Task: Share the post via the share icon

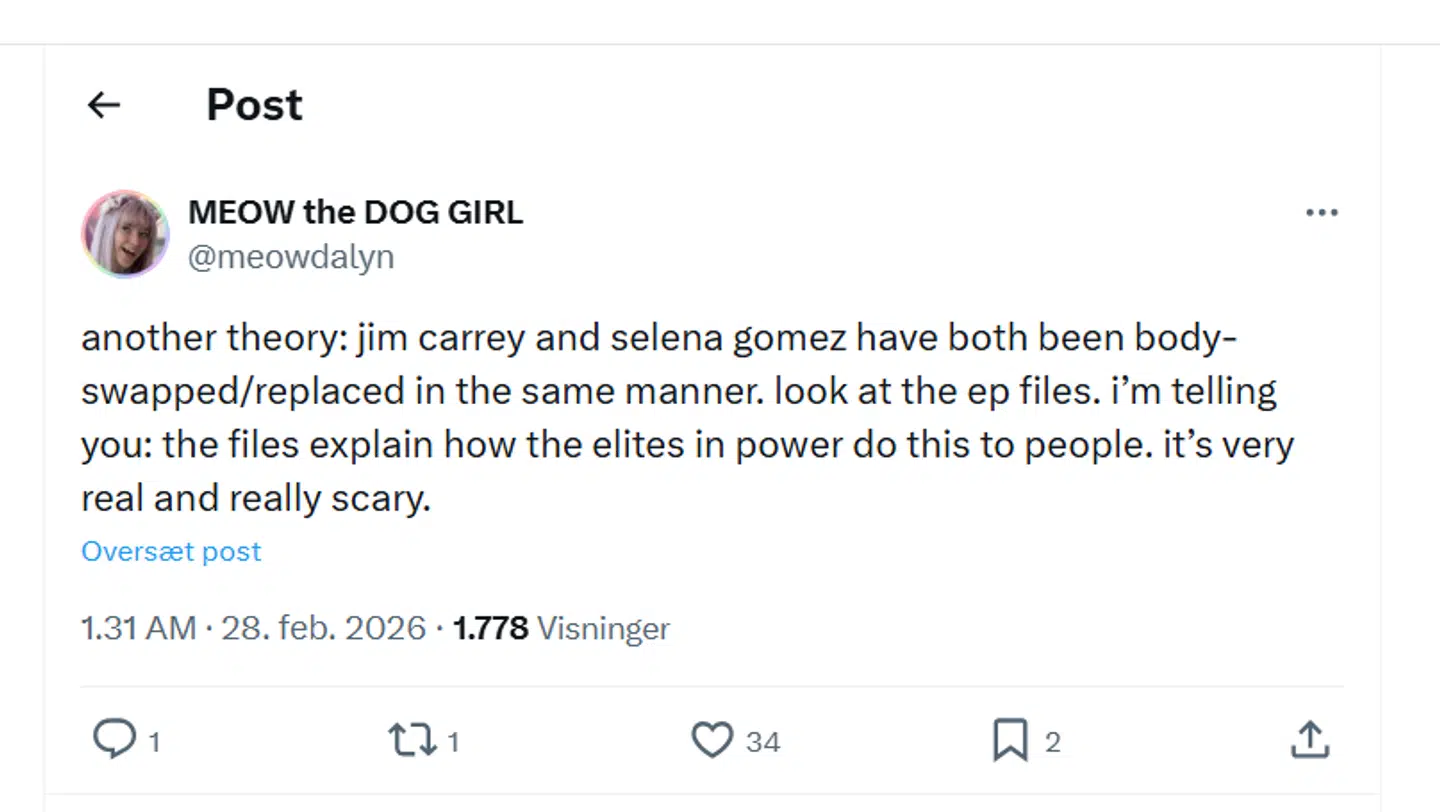Action: [x=1309, y=740]
